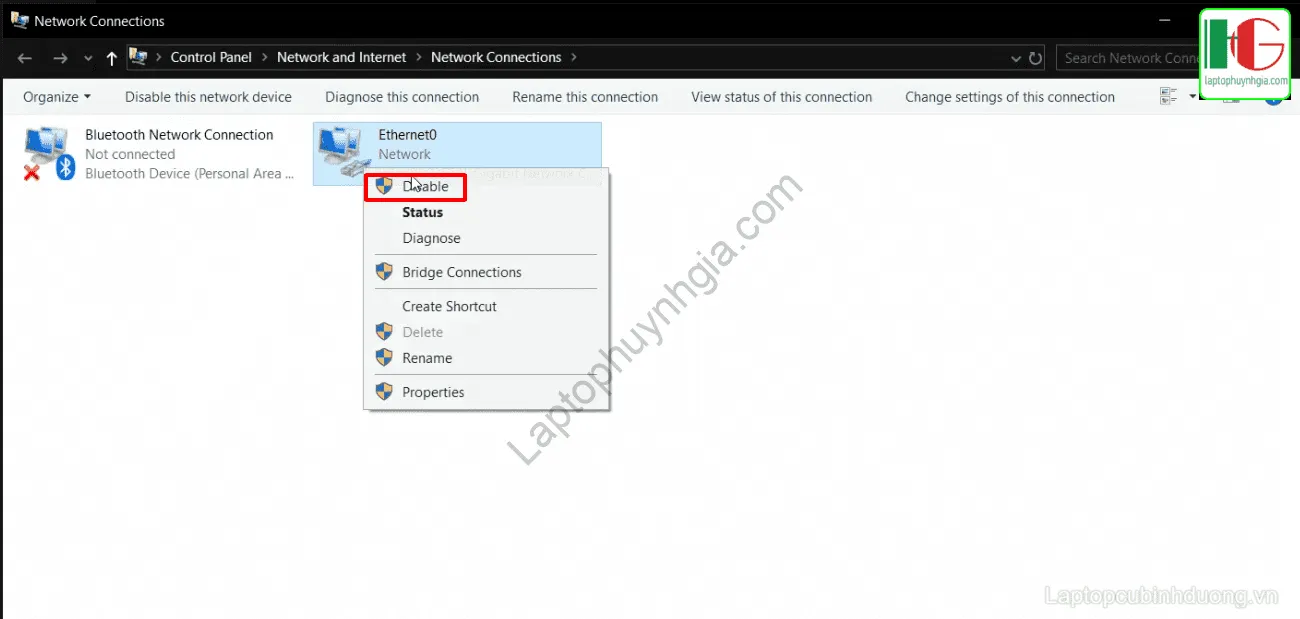Click the back navigation arrow

(x=25, y=57)
